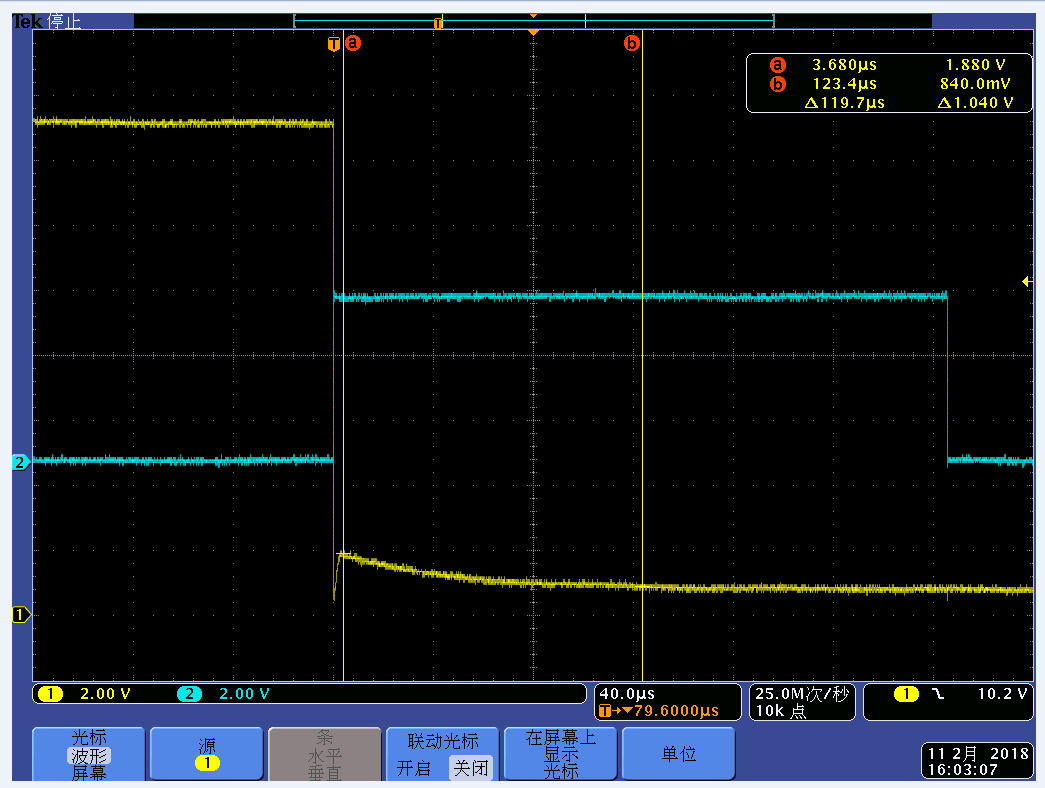The image size is (1045, 788).
Task: Click the 3.680µs cursor a time value
Action: click(844, 65)
